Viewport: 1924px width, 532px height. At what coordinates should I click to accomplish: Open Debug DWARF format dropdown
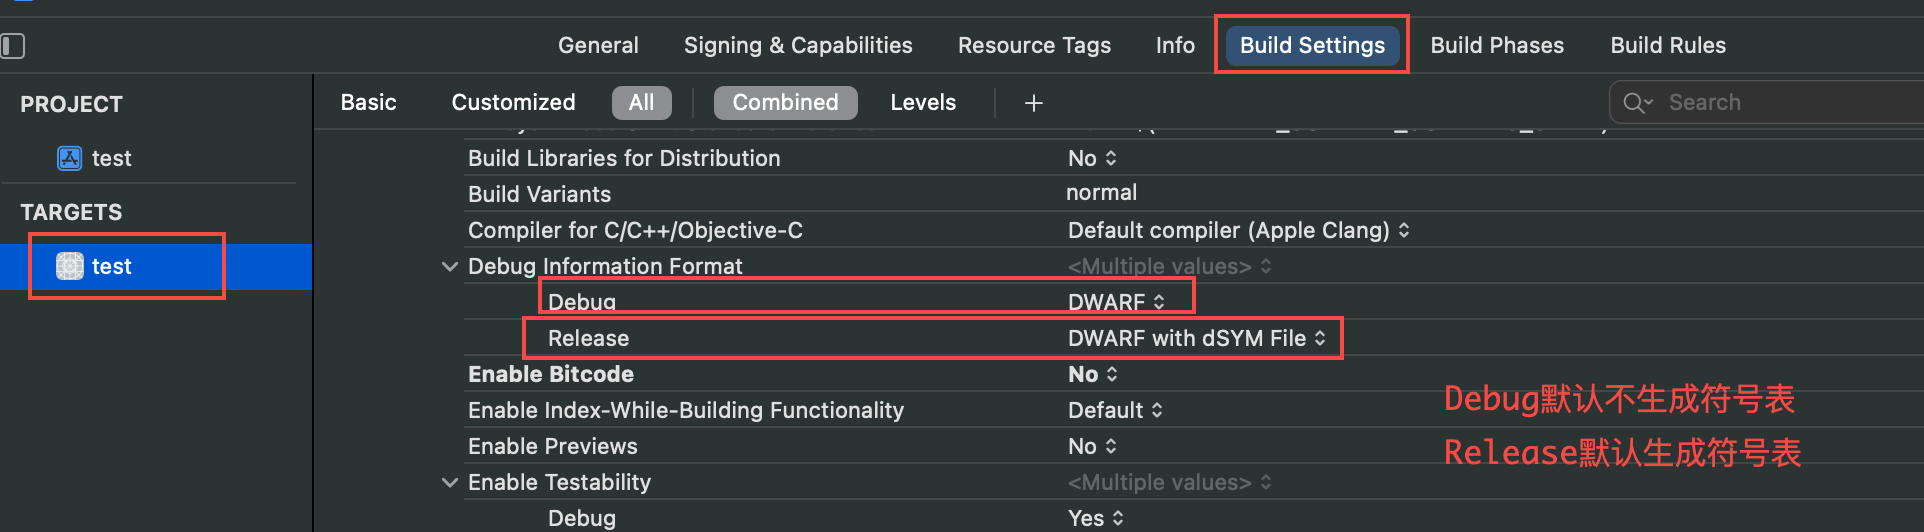click(1116, 302)
